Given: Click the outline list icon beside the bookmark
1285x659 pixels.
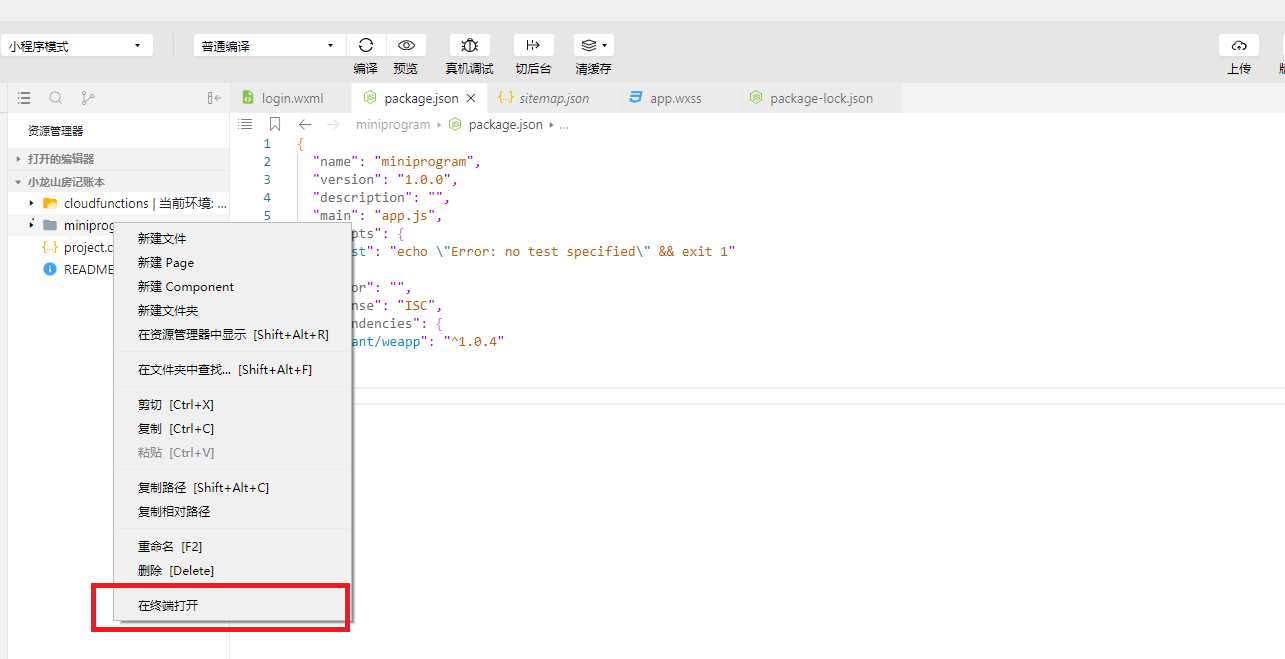Looking at the screenshot, I should pos(245,125).
